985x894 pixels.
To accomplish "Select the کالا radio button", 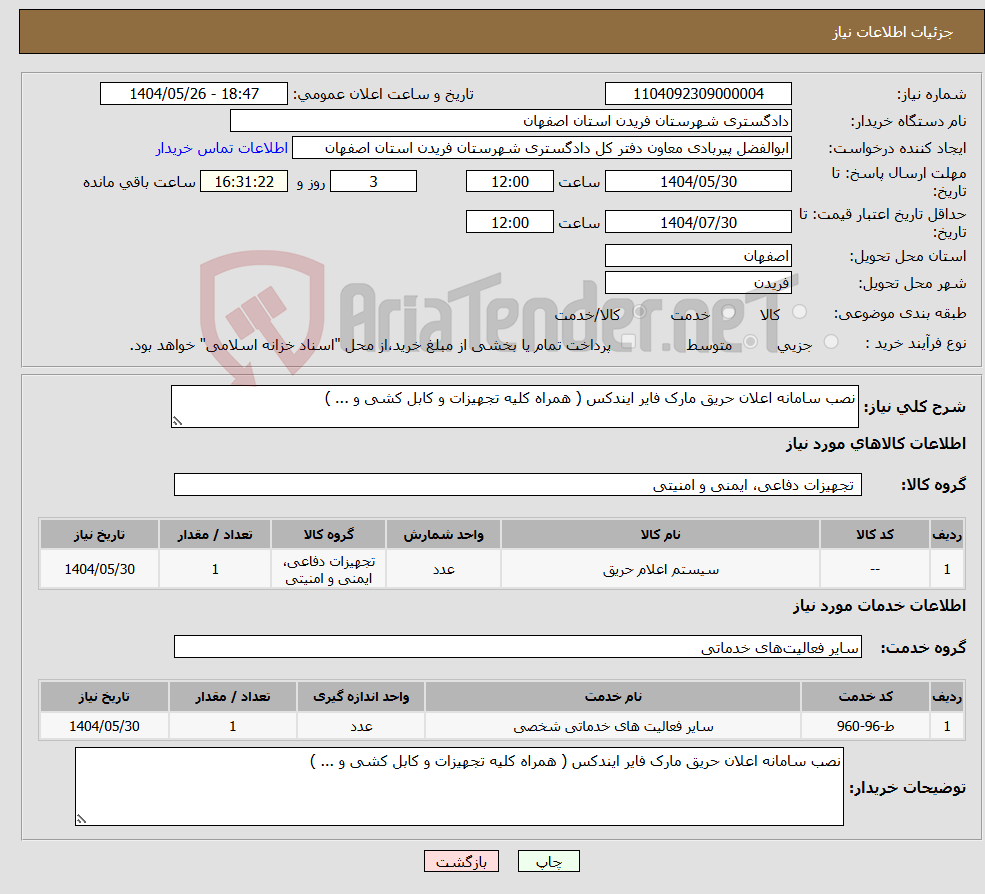I will click(x=799, y=312).
